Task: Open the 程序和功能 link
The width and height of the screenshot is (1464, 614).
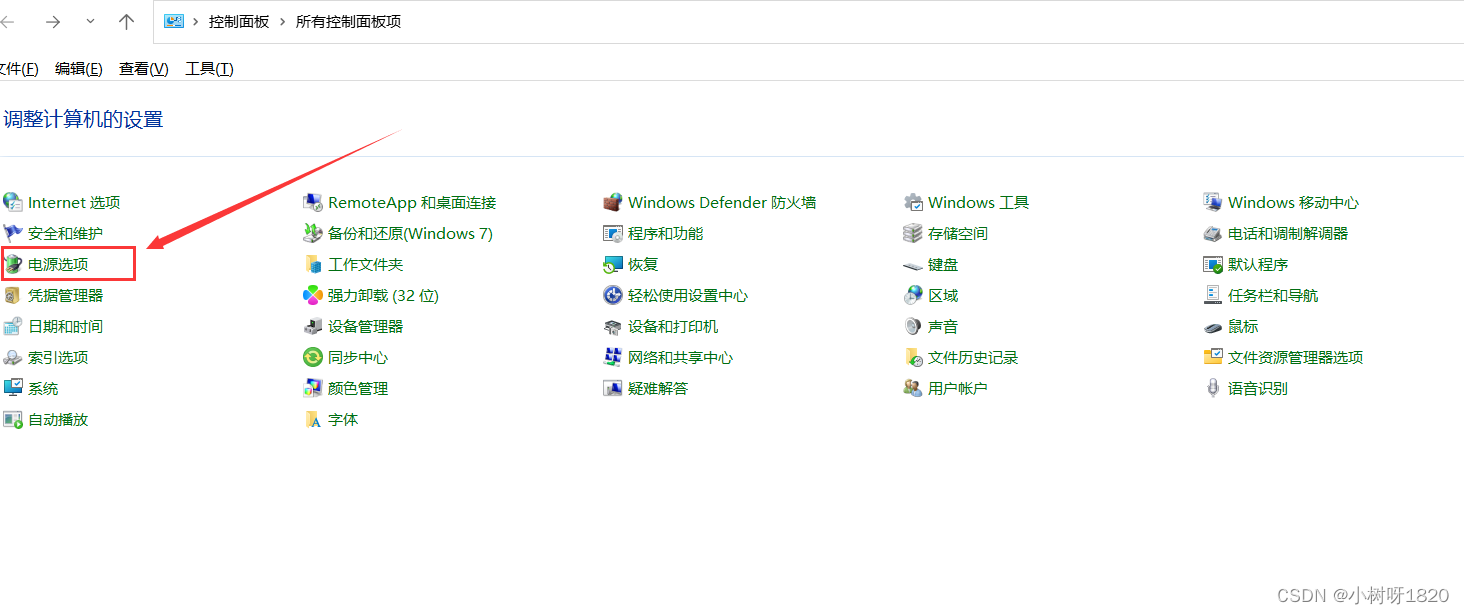Action: click(x=666, y=233)
